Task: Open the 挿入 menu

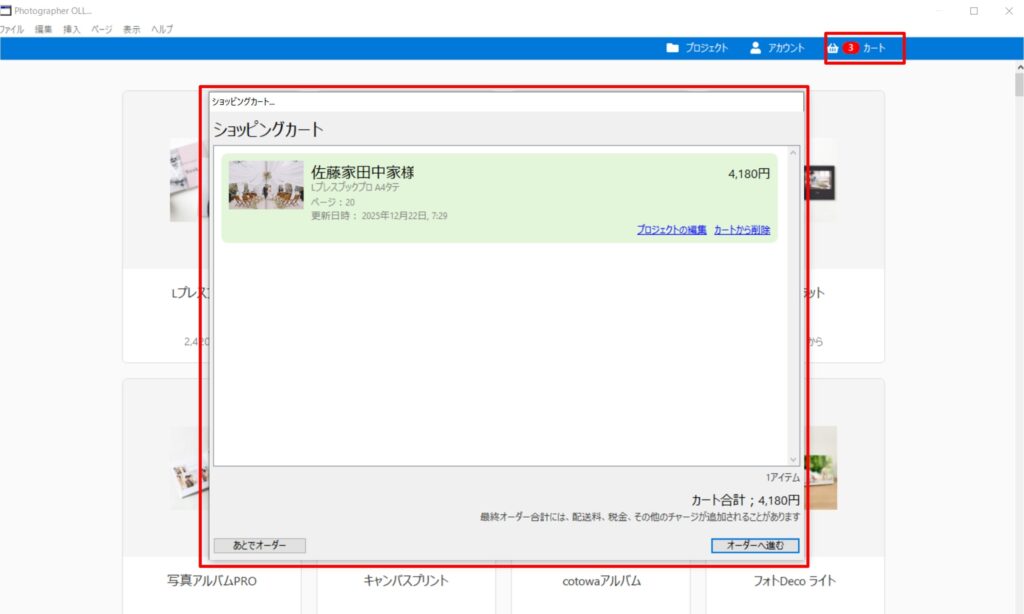Action: click(x=72, y=29)
